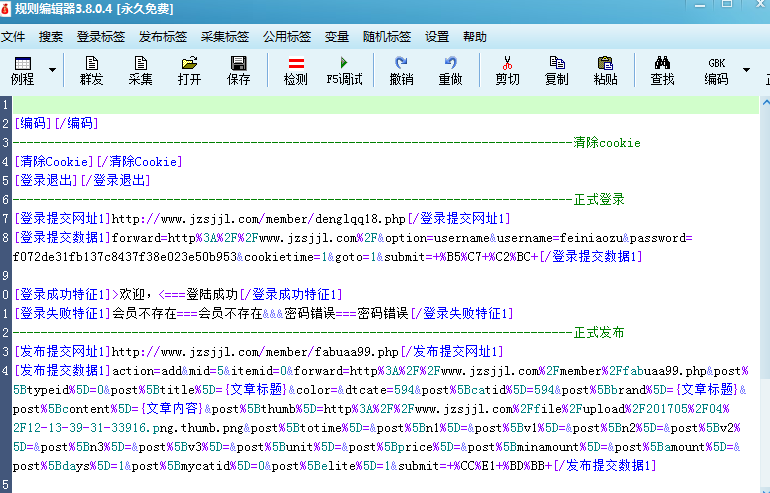770x493 pixels.
Task: Cut selection with the 剪切 scissors
Action: coord(507,71)
